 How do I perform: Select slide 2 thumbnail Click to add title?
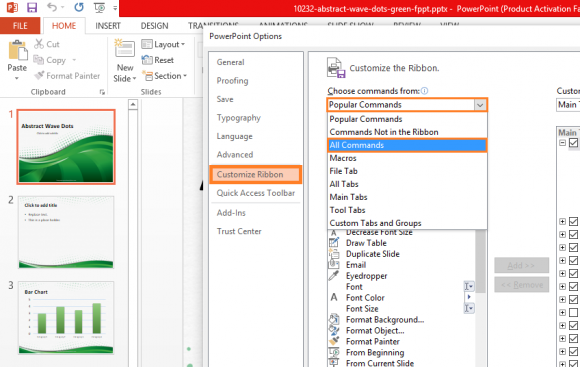point(66,232)
